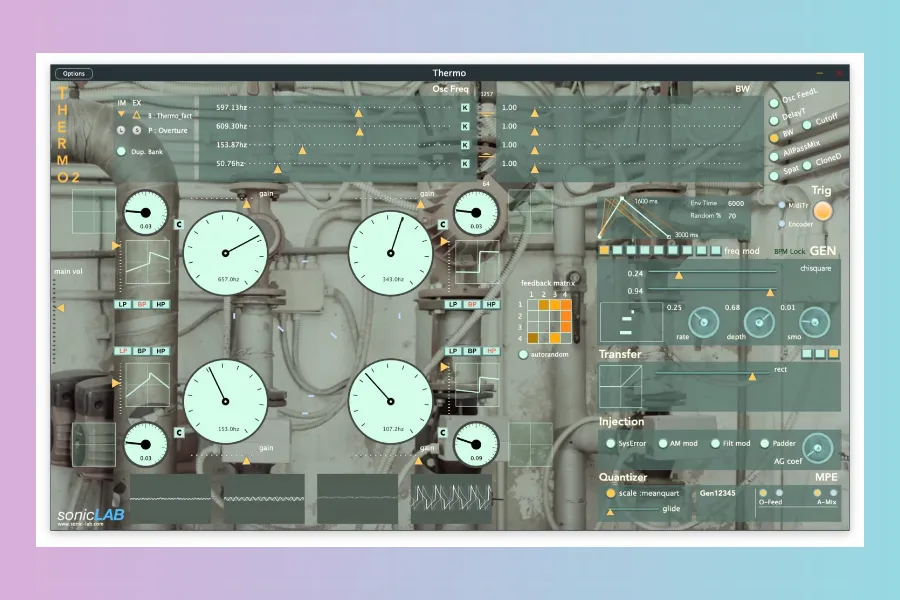Click the orange Trig trigger button

[x=823, y=212]
